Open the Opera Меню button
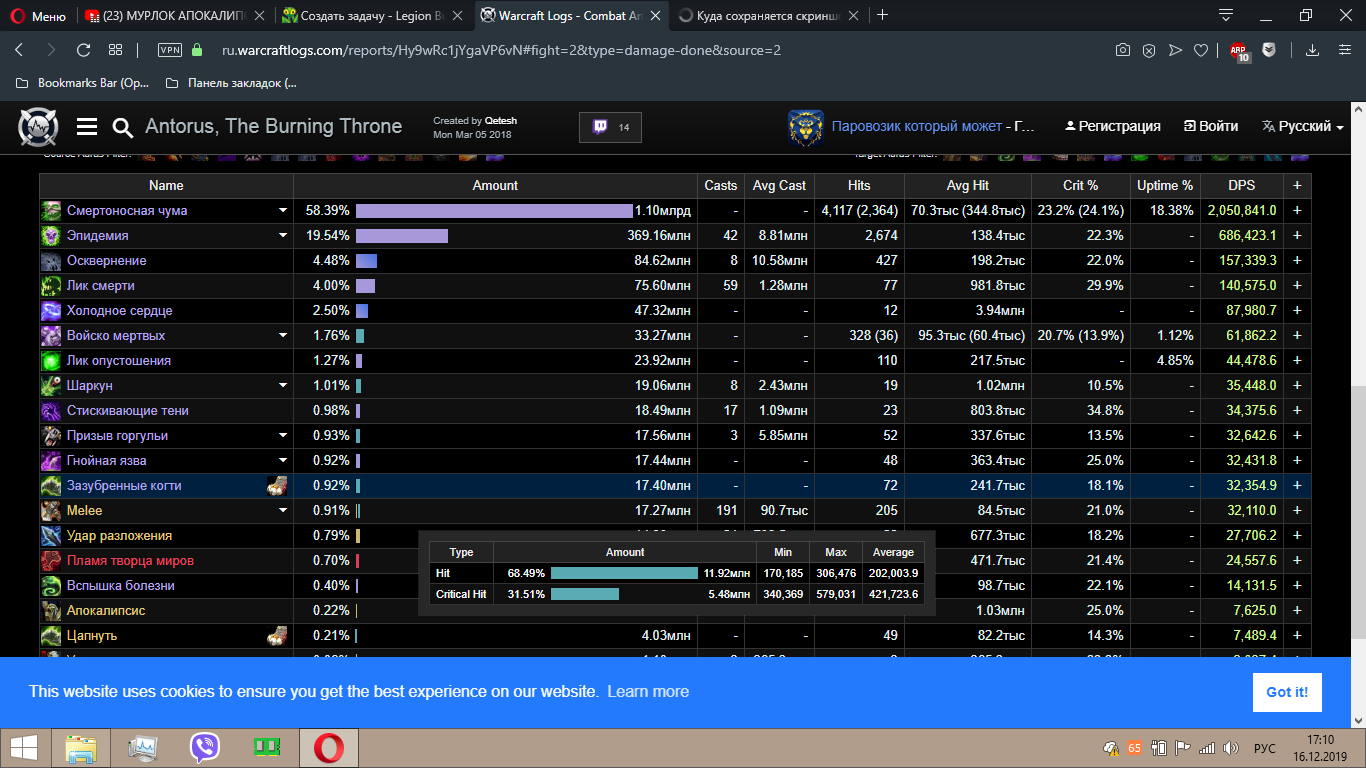Image resolution: width=1366 pixels, height=768 pixels. 38,15
